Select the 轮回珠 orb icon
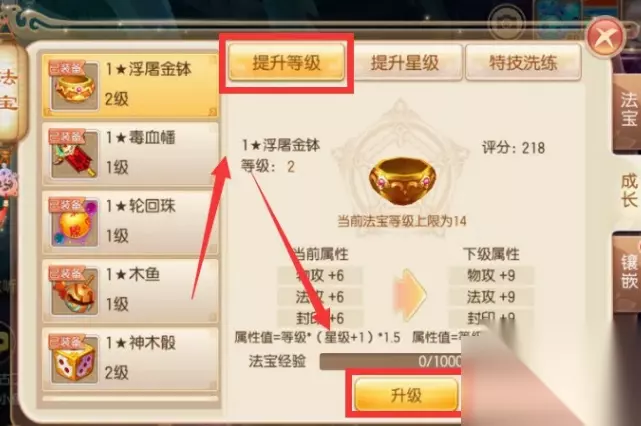The height and width of the screenshot is (426, 641). pos(74,223)
